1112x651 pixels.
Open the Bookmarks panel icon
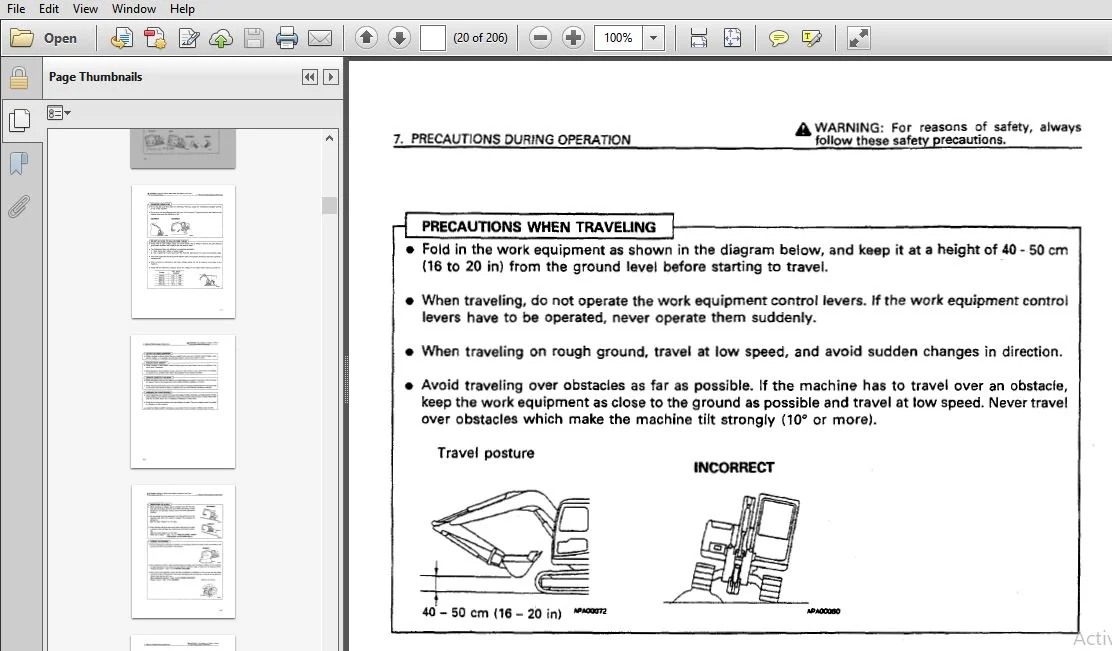tap(19, 164)
